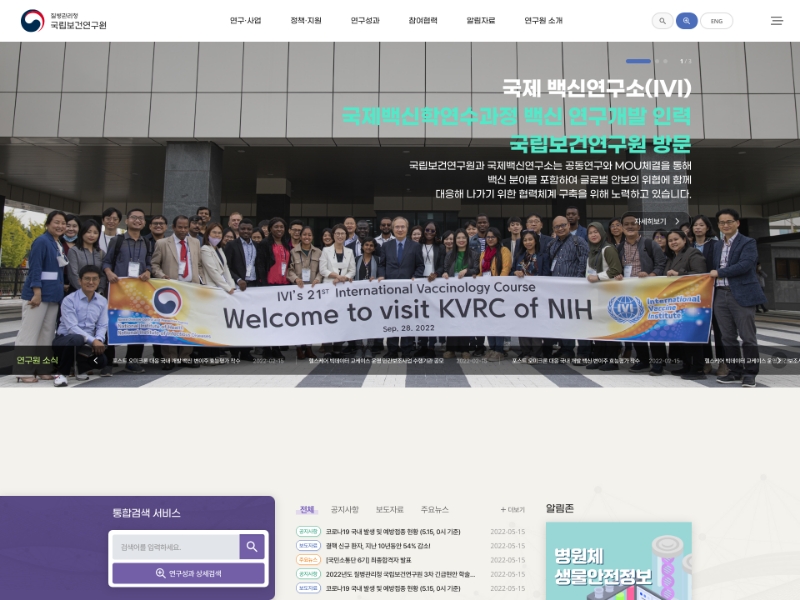Click the 1/3 slide counter text
The height and width of the screenshot is (600, 800).
pyautogui.click(x=686, y=61)
